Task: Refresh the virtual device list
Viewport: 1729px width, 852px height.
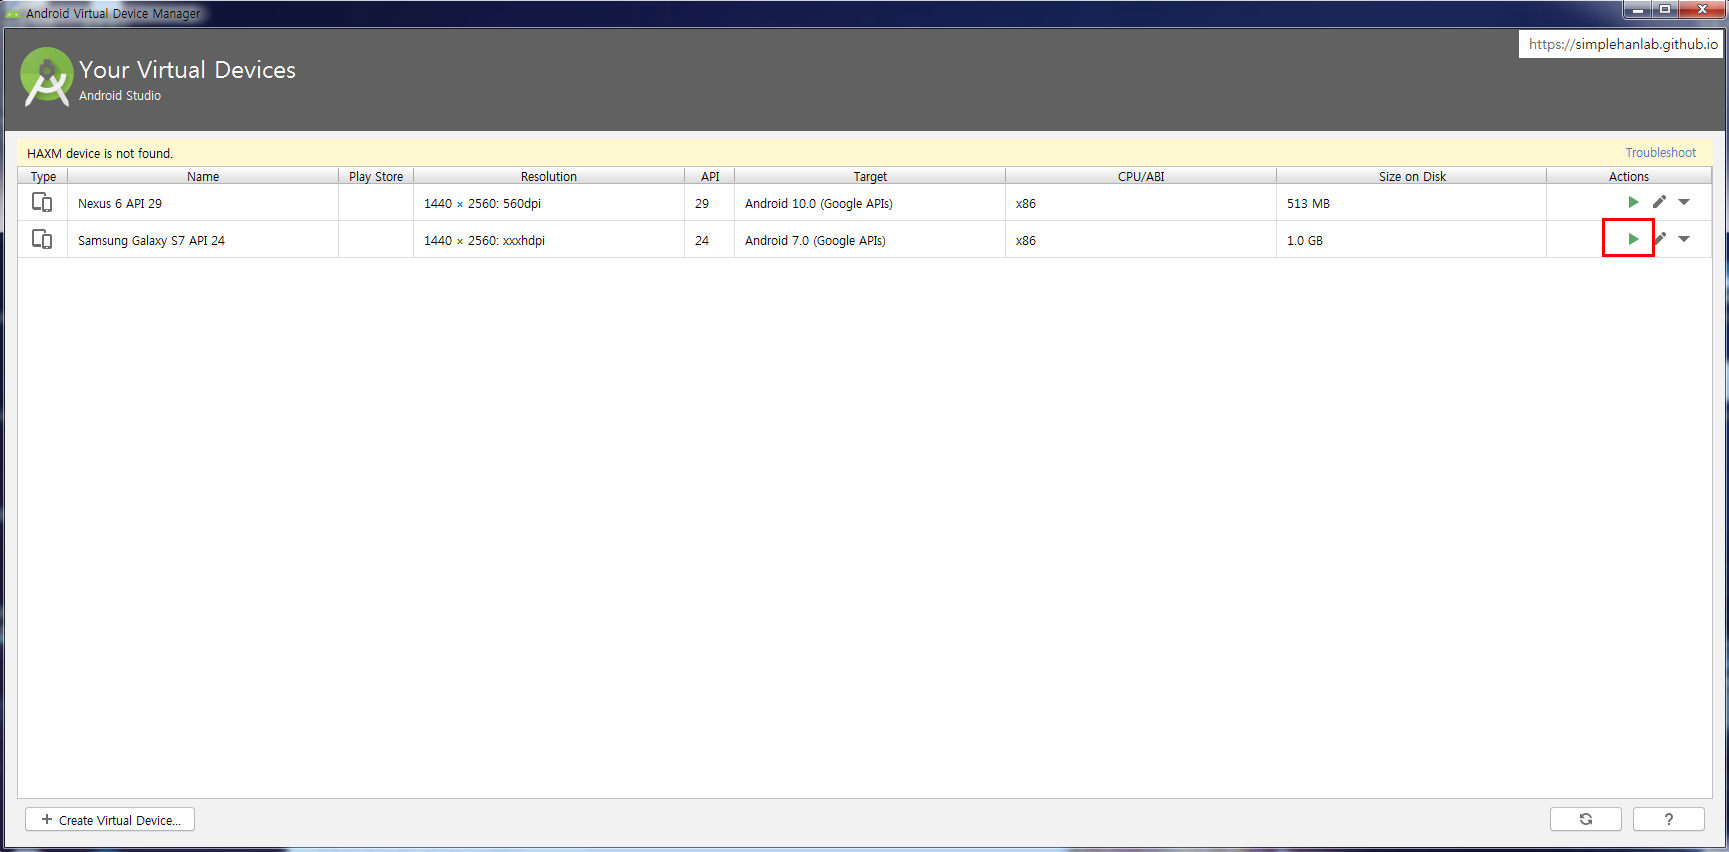Action: [x=1586, y=819]
